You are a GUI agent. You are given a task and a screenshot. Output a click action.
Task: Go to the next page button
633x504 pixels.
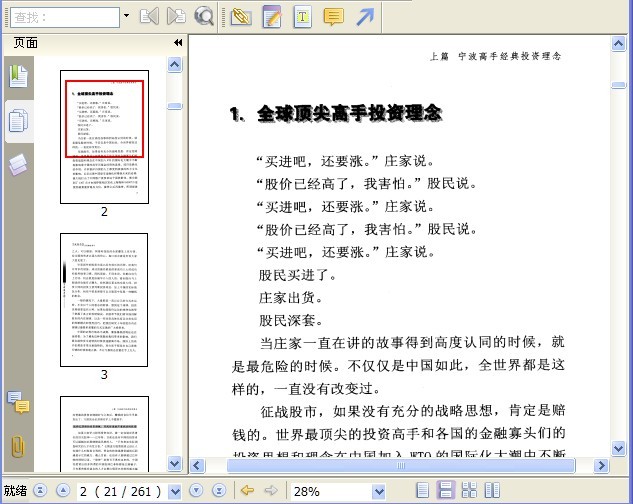[196, 491]
